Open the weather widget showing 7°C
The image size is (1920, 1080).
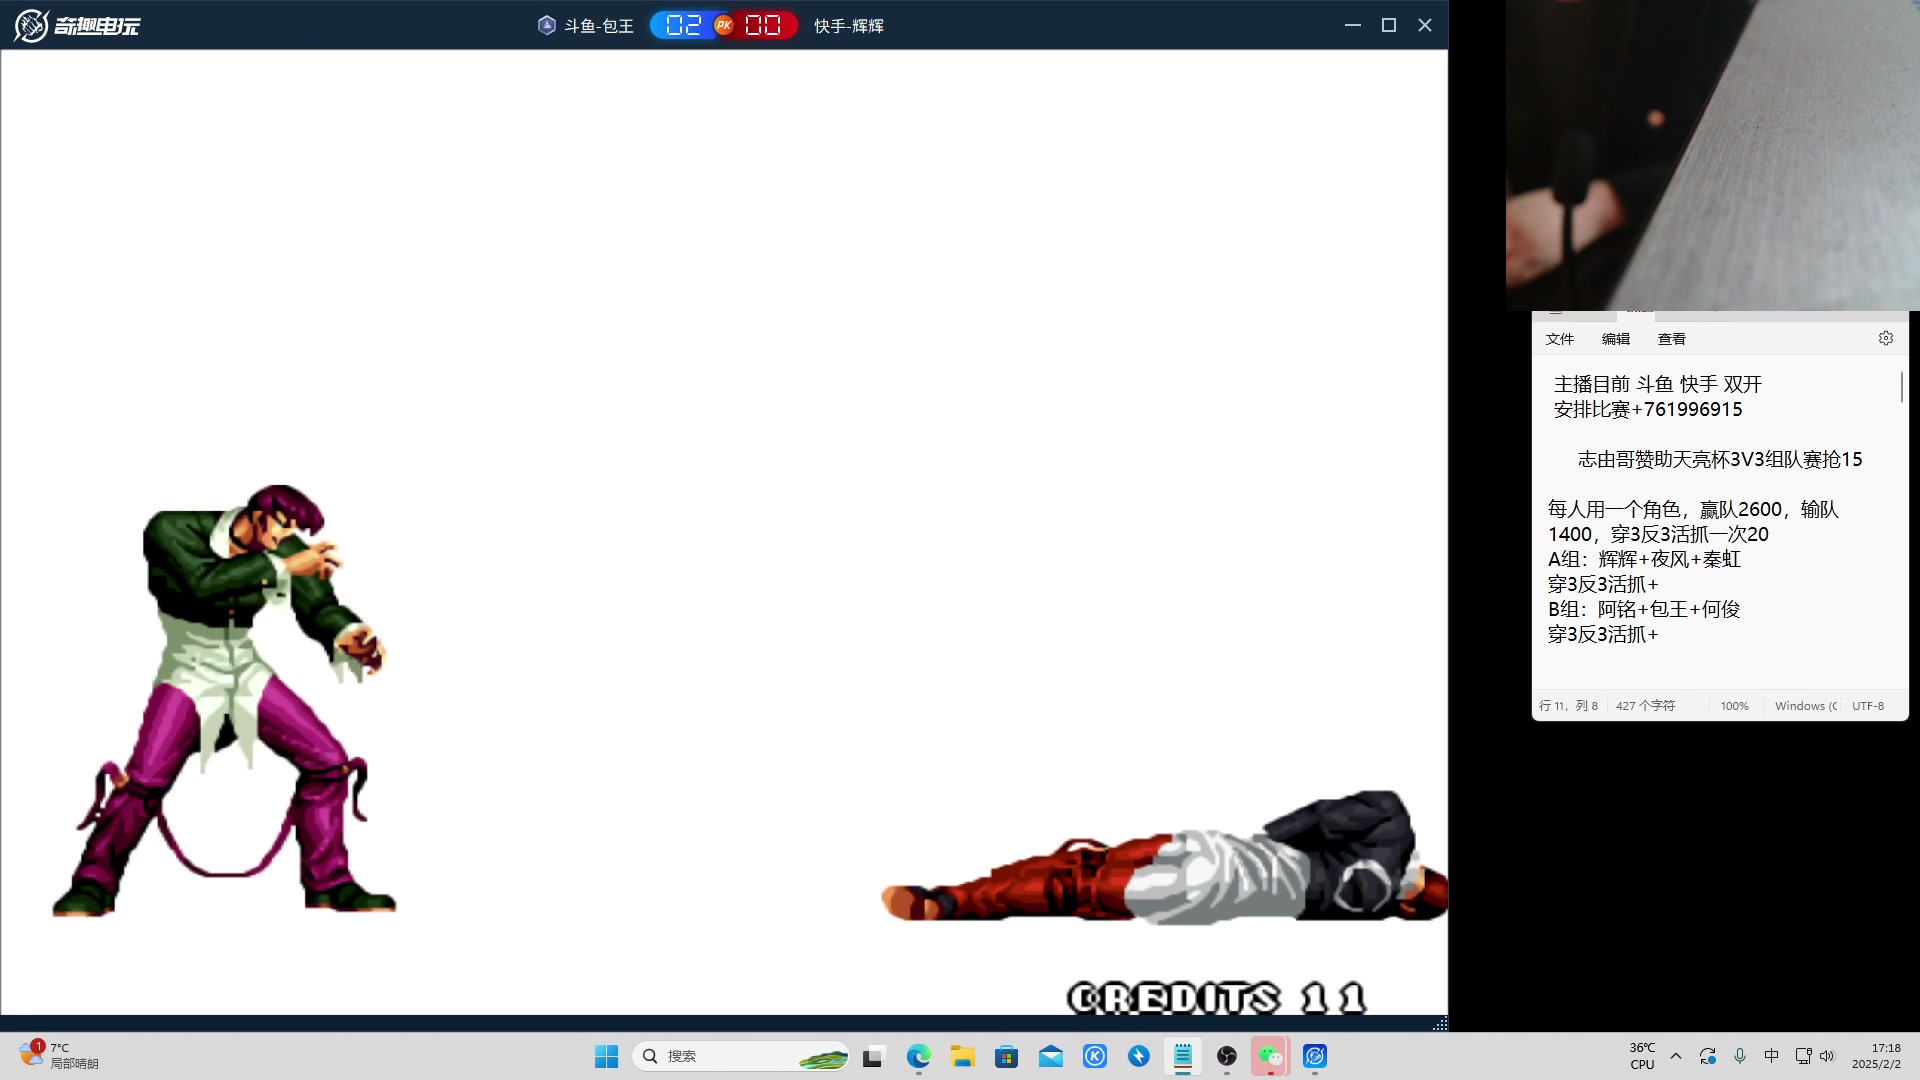(59, 1056)
